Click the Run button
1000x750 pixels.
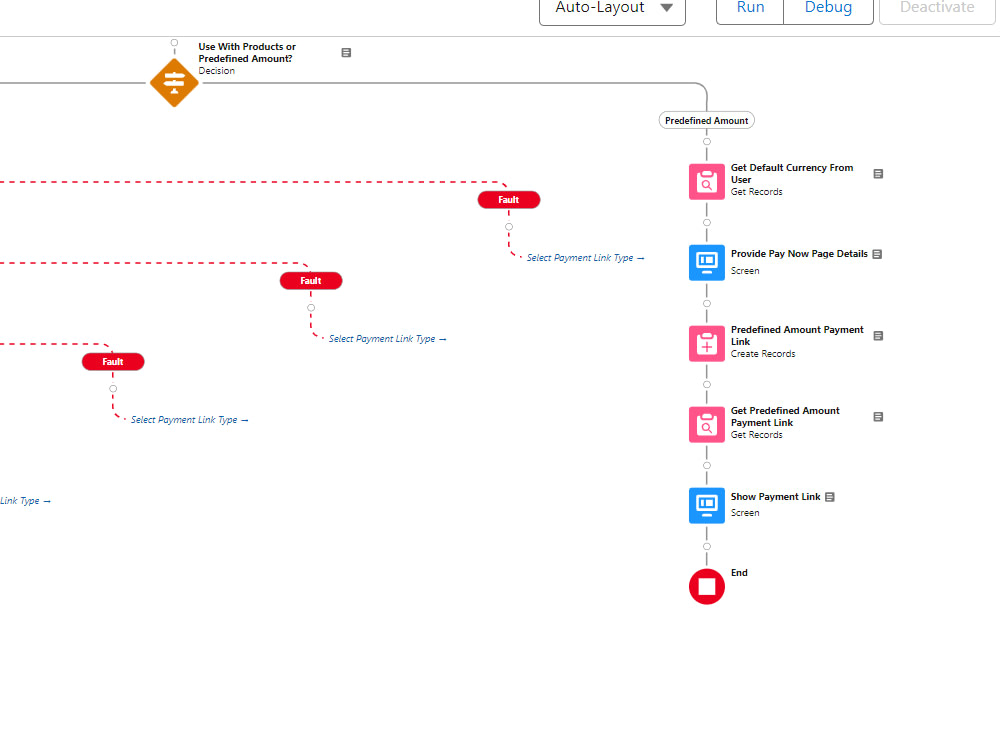point(750,9)
